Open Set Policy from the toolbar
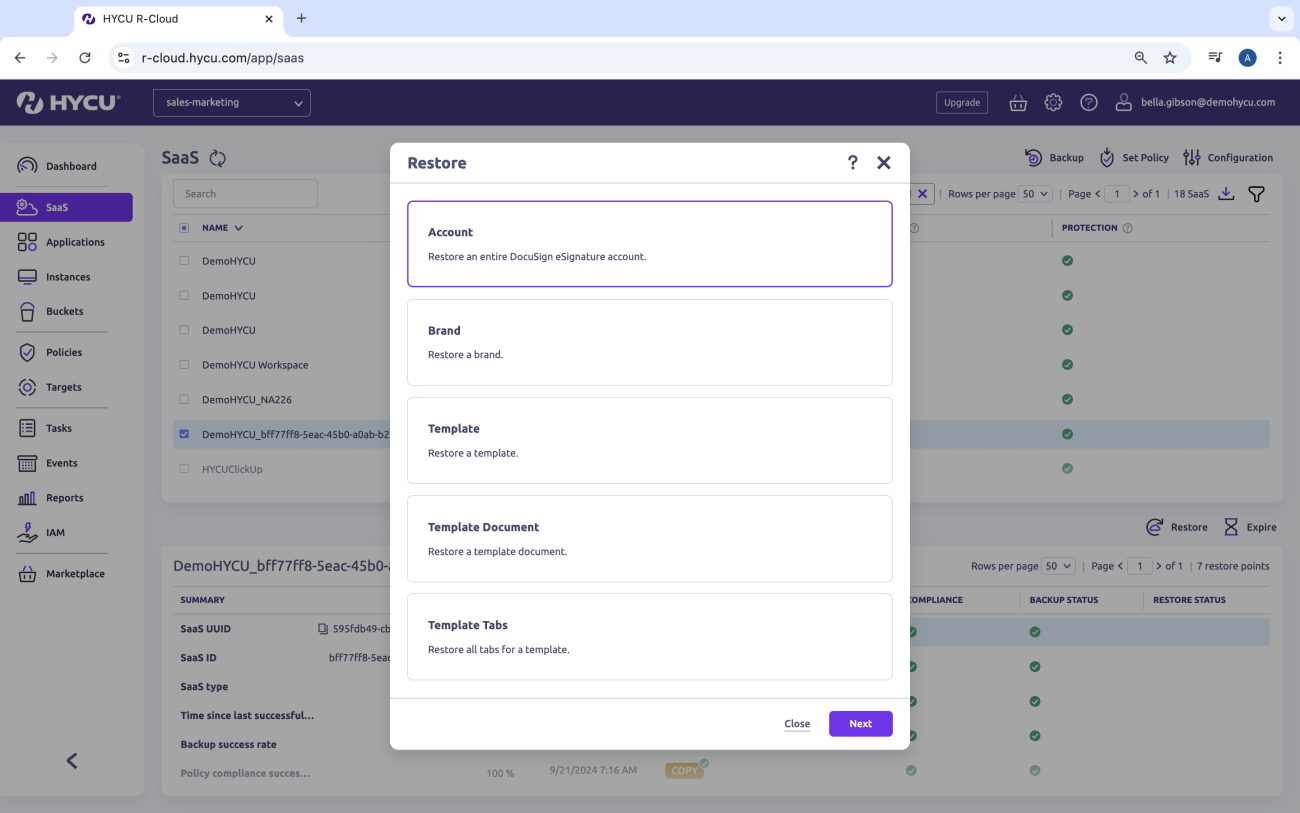This screenshot has height=813, width=1300. pos(1106,157)
